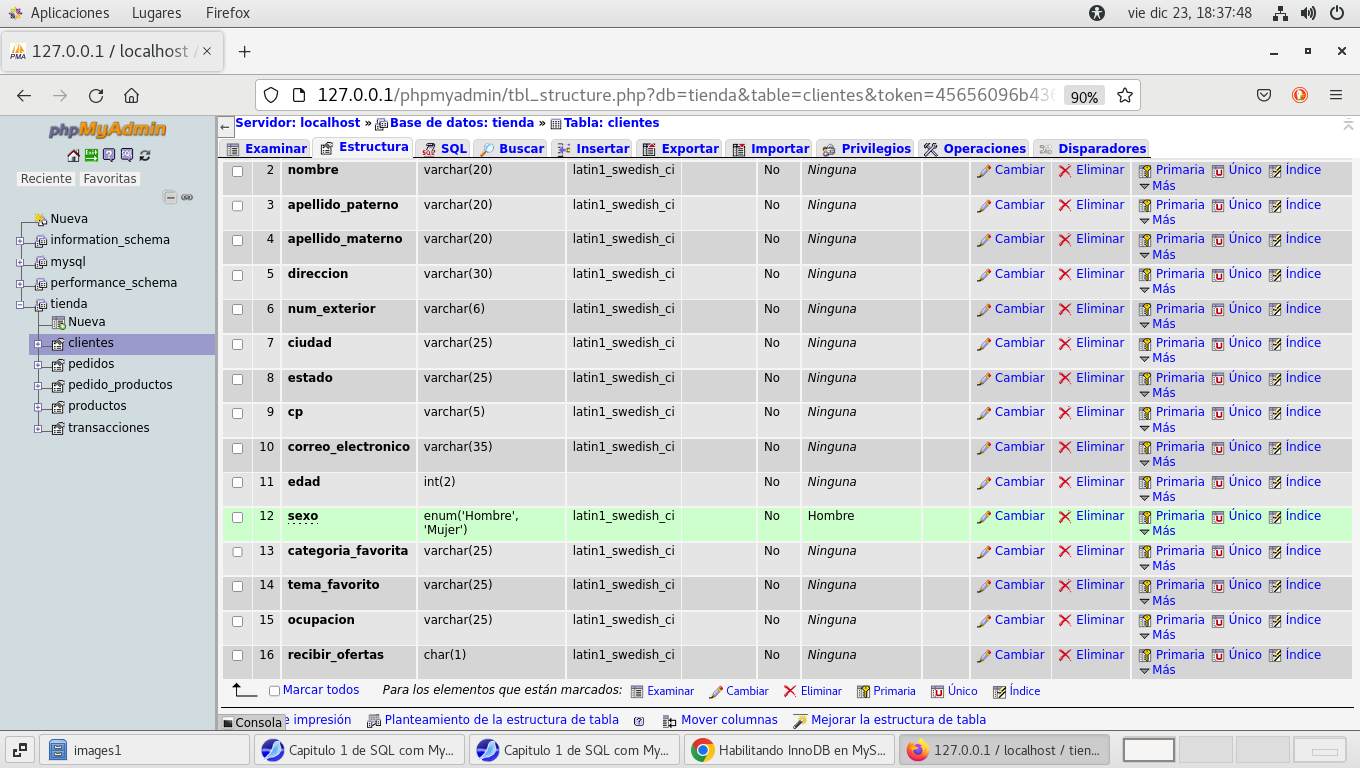
Task: Click the Mover columnas link
Action: pos(728,720)
